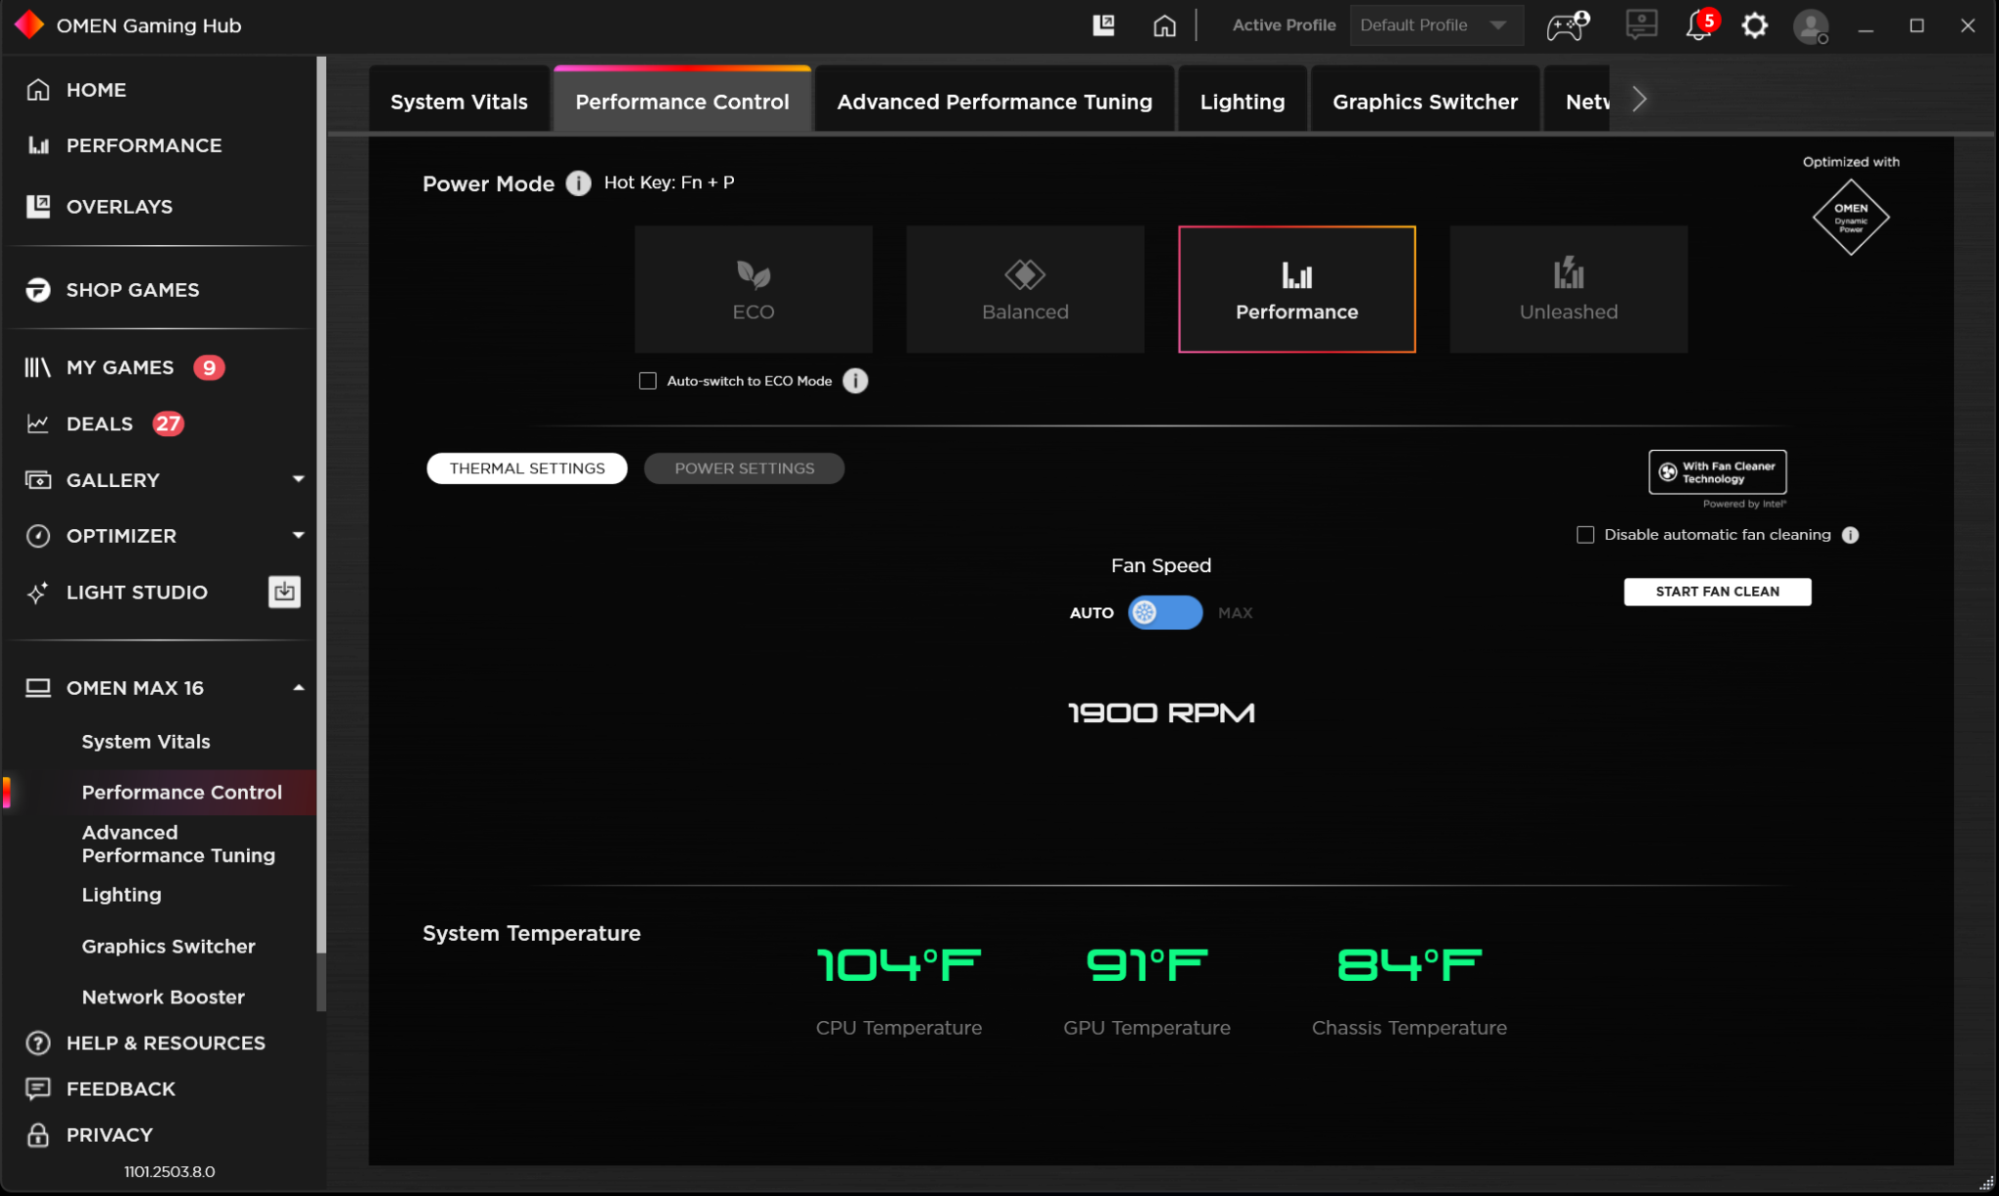Open the user account avatar
Viewport: 1999px width, 1196px height.
click(1811, 26)
